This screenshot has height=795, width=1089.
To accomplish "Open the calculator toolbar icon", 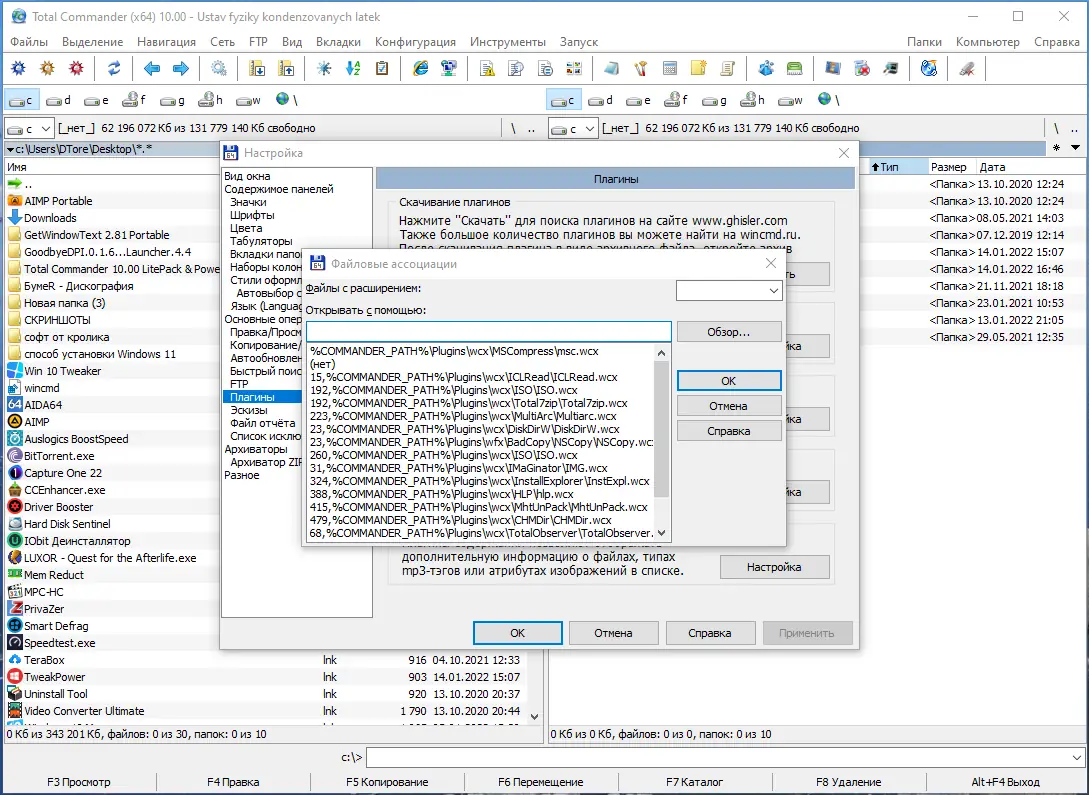I will [670, 68].
